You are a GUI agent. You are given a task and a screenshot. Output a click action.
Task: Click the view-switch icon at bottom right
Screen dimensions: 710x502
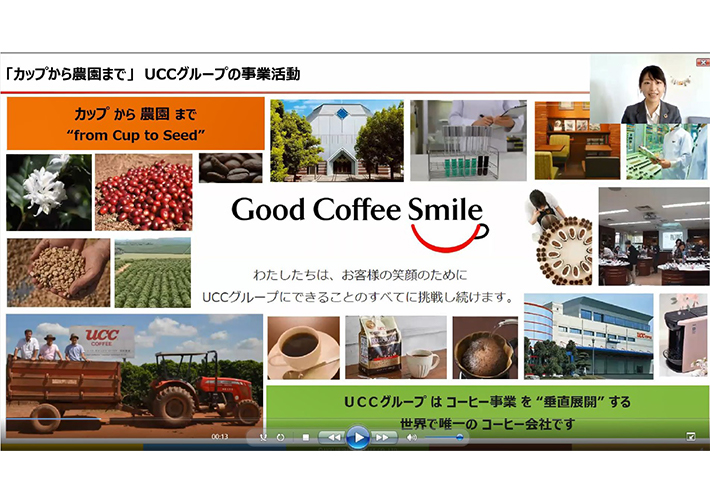pyautogui.click(x=691, y=436)
